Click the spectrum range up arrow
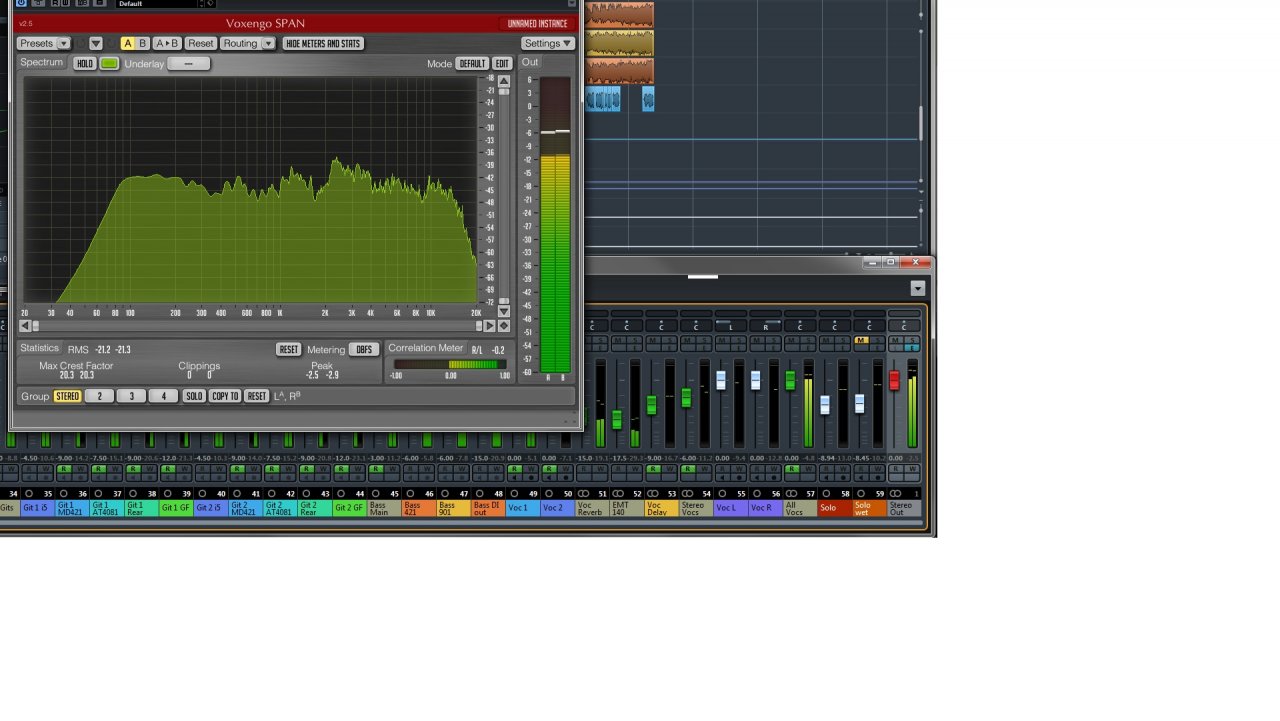Image resolution: width=1280 pixels, height=721 pixels. coord(504,81)
